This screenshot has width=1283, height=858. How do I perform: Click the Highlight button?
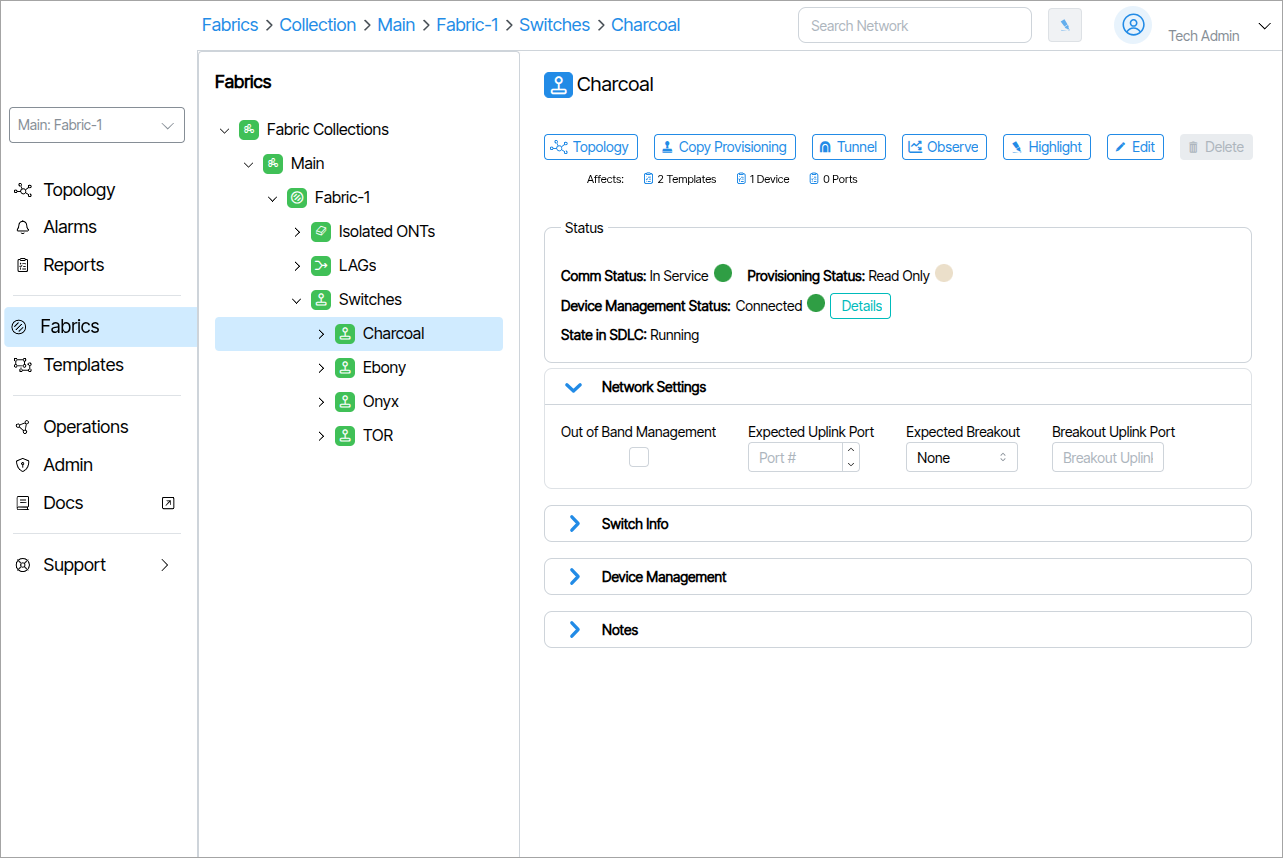pos(1047,147)
